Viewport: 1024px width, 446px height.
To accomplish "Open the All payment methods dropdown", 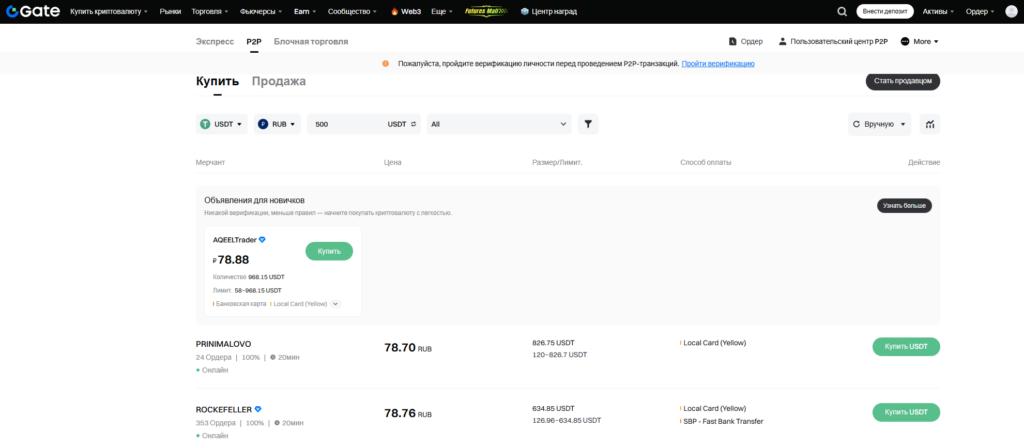I will [x=498, y=124].
